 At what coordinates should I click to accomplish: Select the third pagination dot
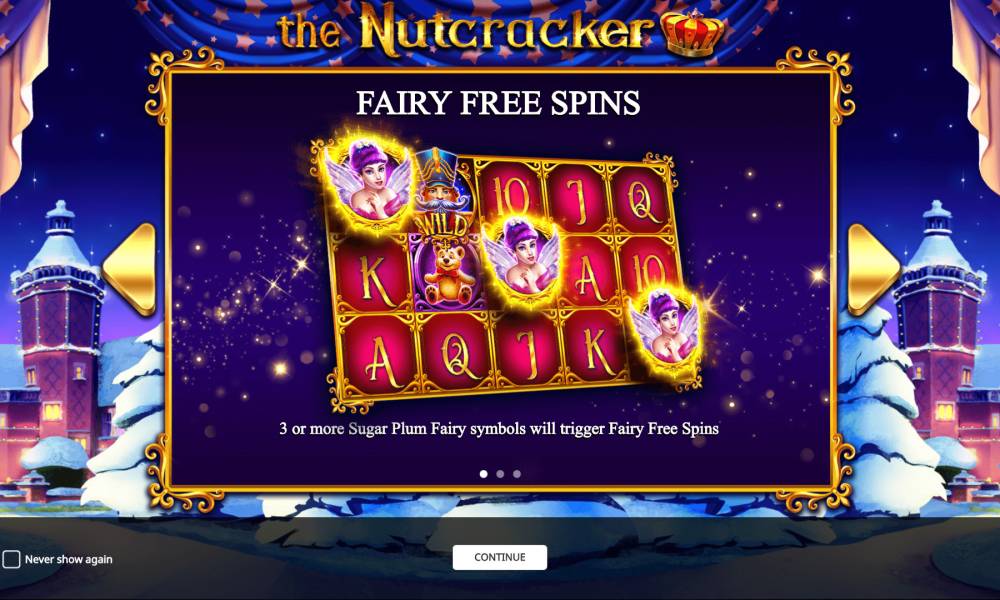point(517,474)
